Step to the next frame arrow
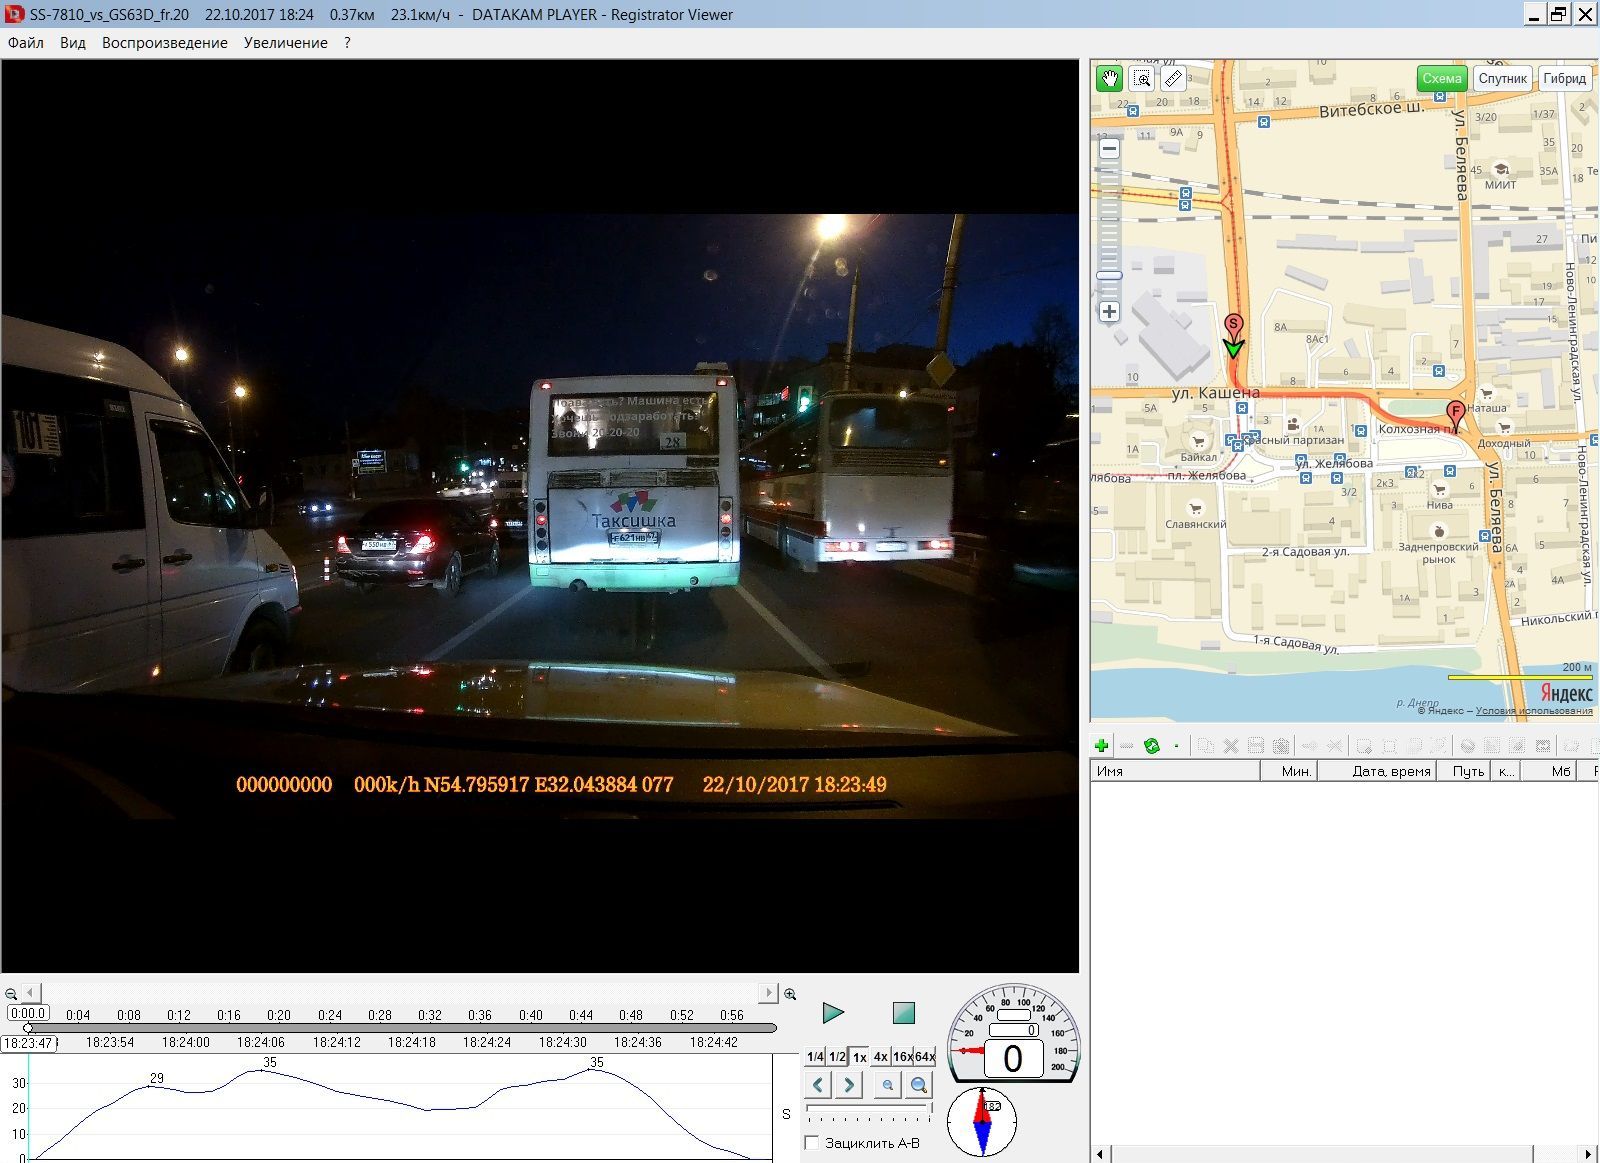 (849, 1085)
